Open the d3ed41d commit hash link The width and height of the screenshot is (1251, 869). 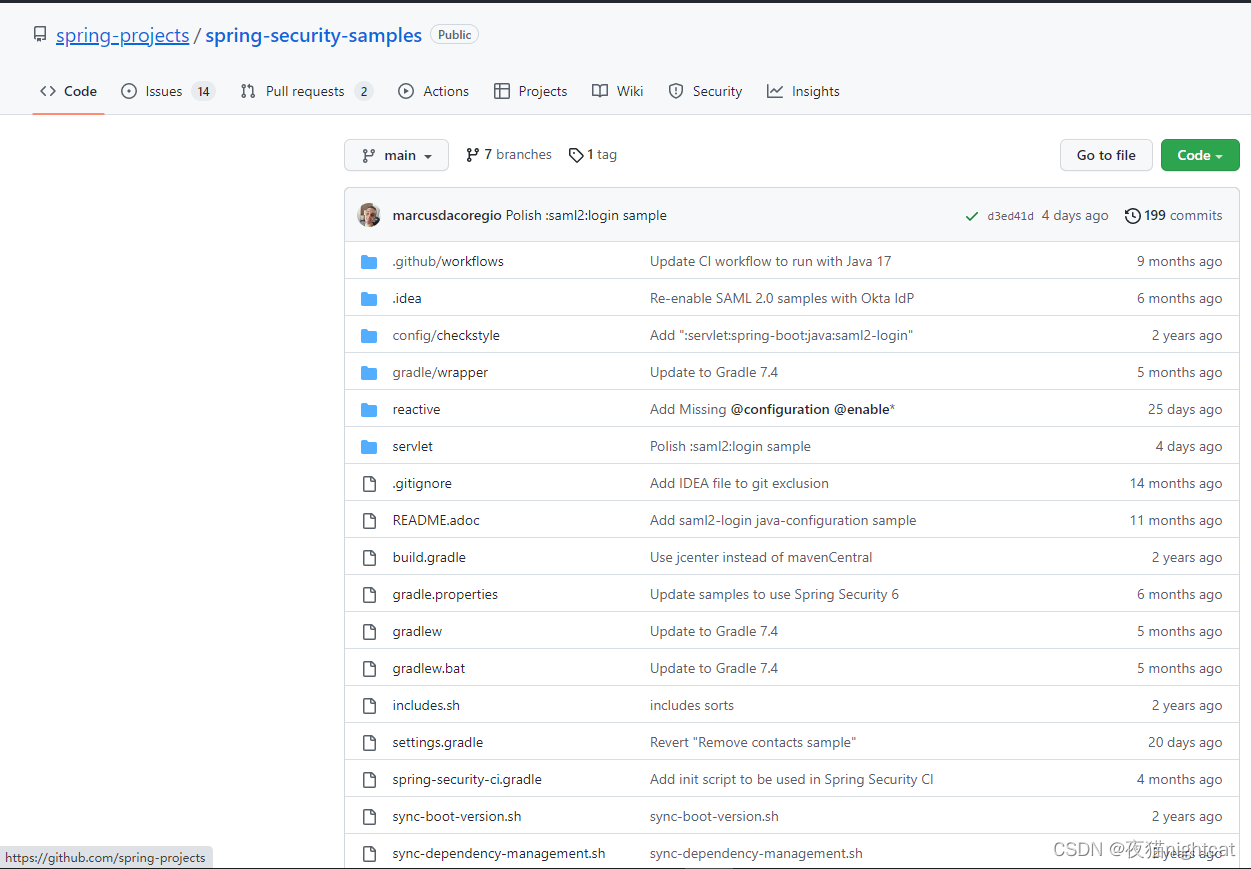pos(1010,216)
